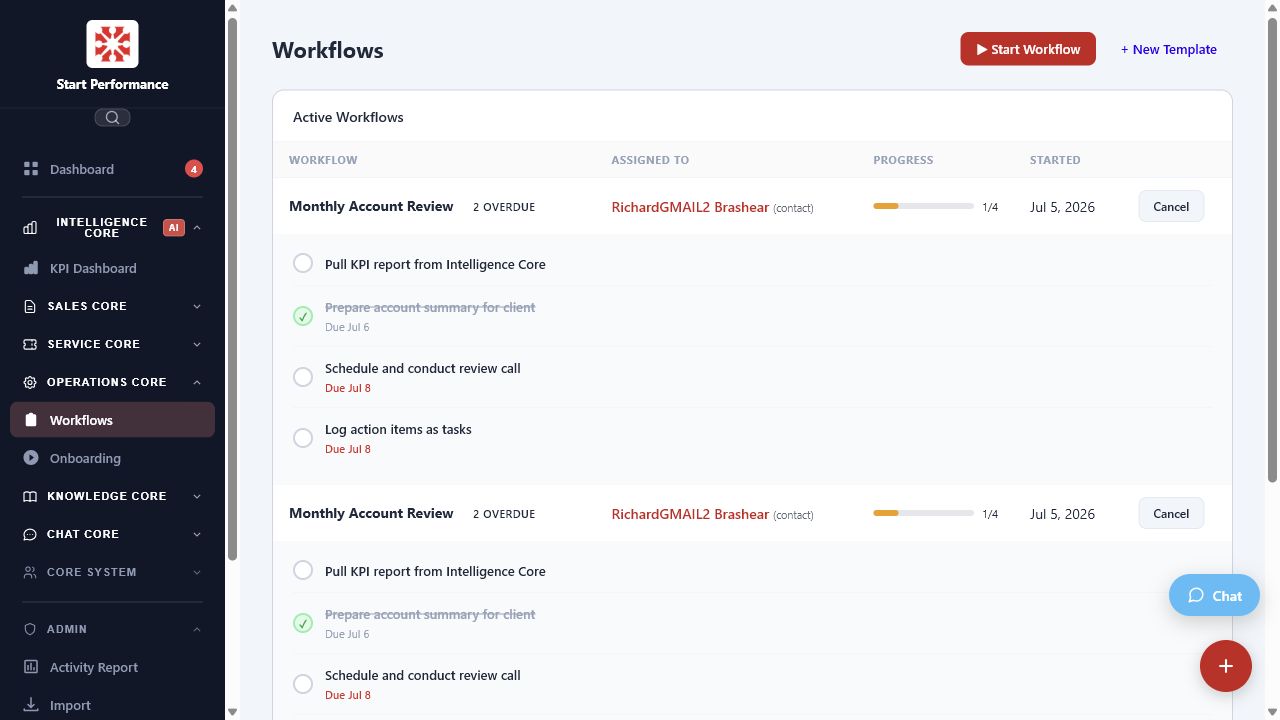Click the Import download icon
Image resolution: width=1280 pixels, height=720 pixels.
[x=31, y=705]
